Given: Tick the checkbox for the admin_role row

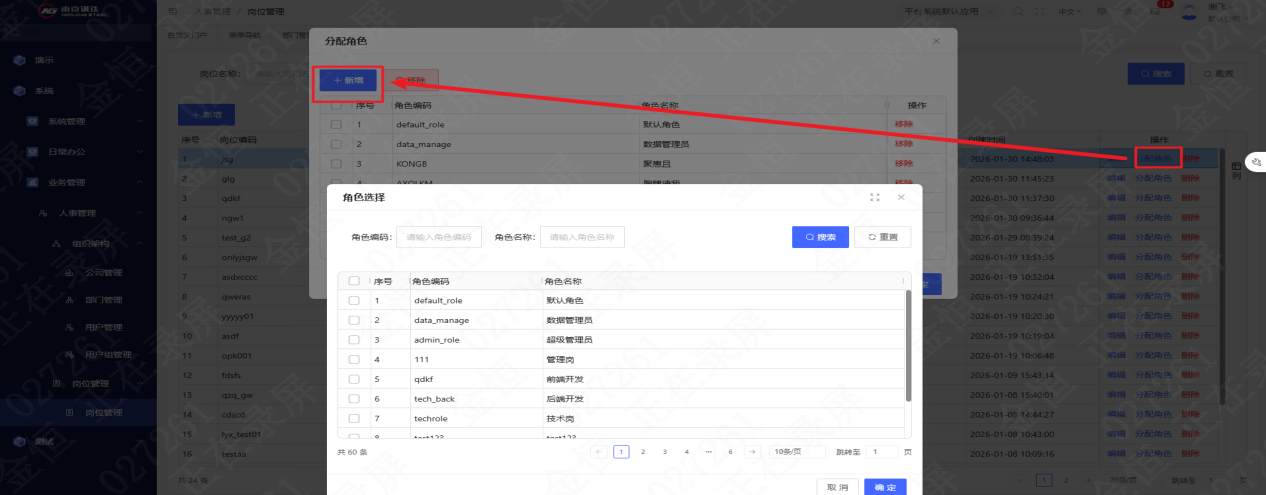Looking at the screenshot, I should tap(354, 339).
